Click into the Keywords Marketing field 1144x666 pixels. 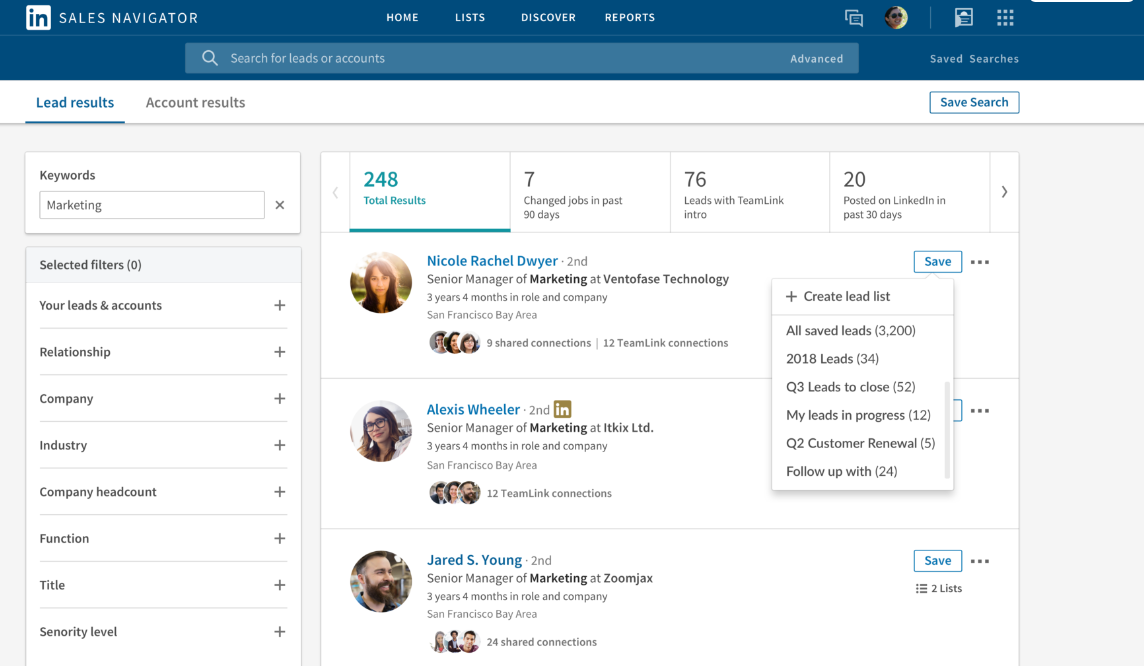coord(152,205)
